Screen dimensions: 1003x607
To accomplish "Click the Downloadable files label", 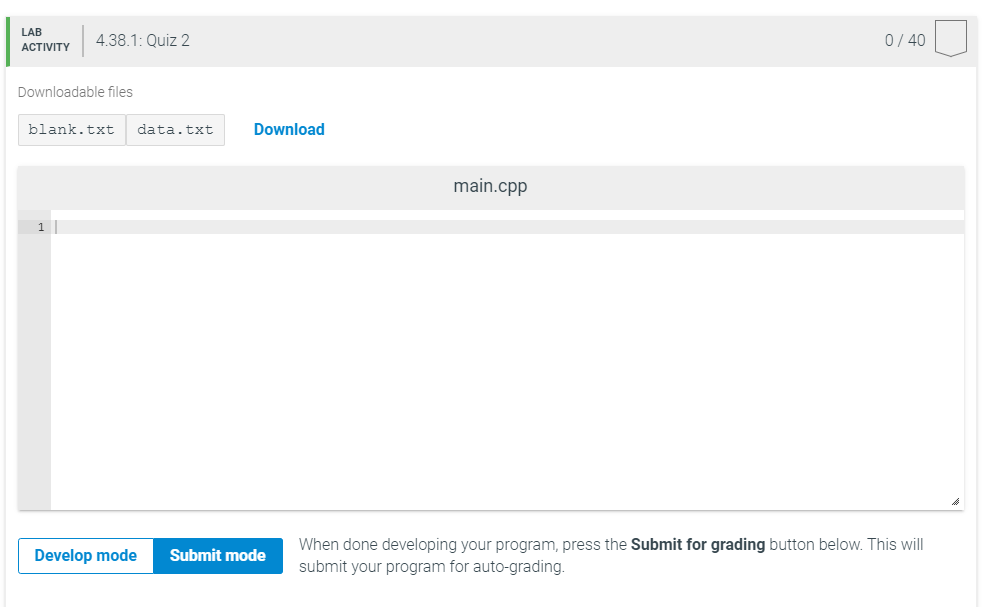I will [75, 92].
